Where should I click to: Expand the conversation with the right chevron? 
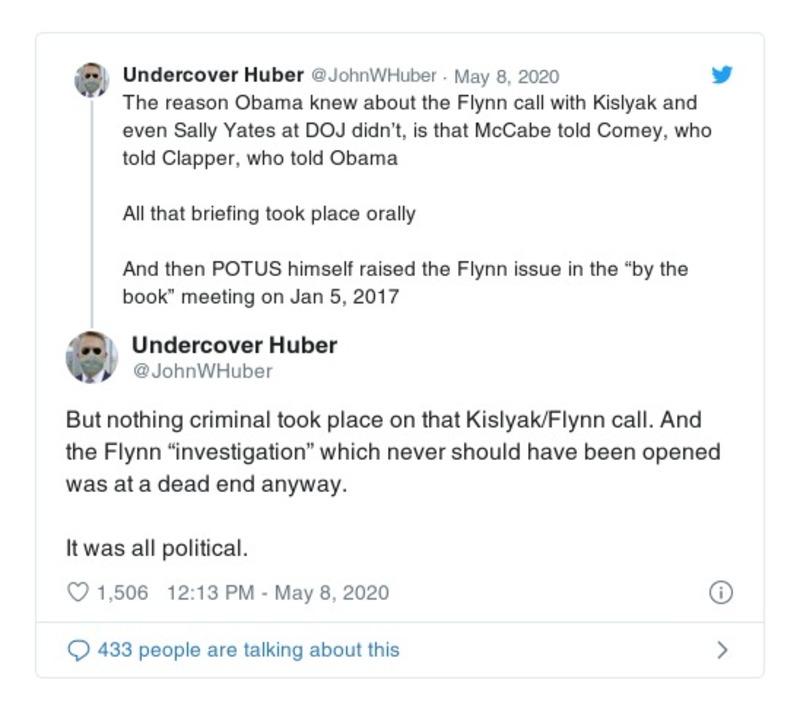pyautogui.click(x=723, y=650)
